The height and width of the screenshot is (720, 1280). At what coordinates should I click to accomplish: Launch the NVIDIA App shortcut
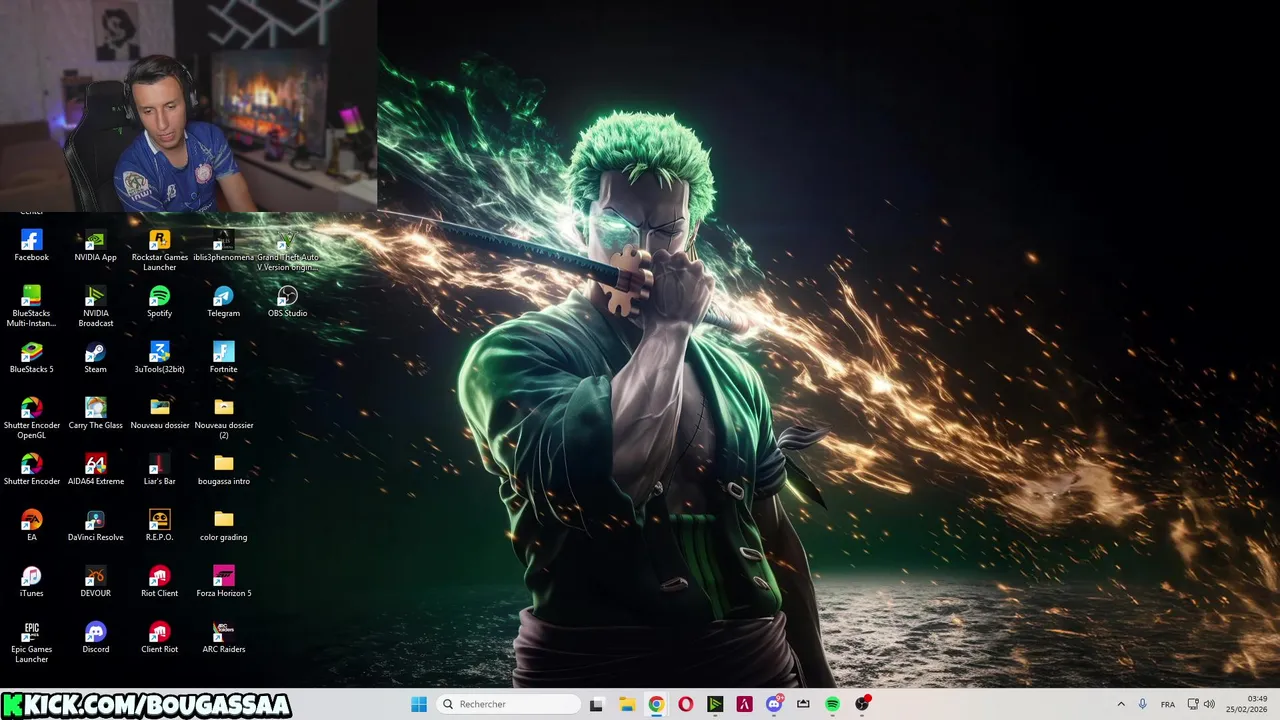(95, 245)
